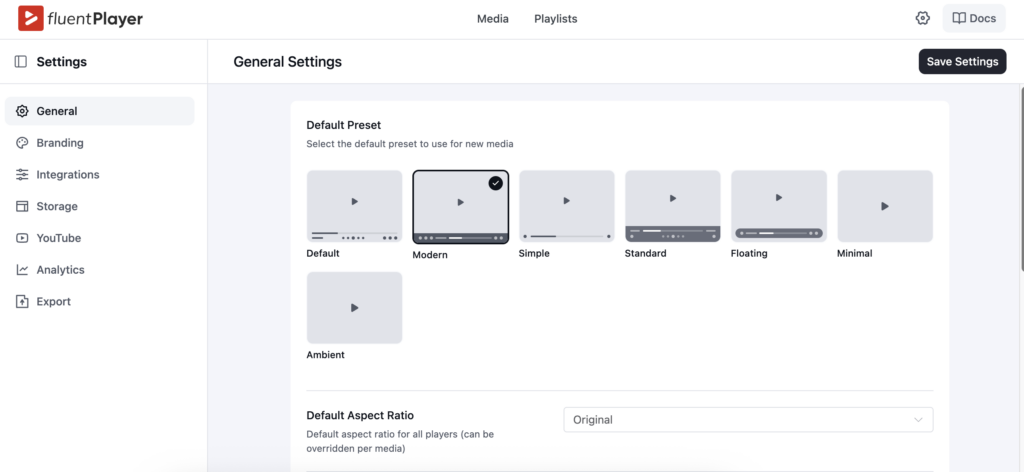The height and width of the screenshot is (472, 1024).
Task: Click the Storage icon in sidebar
Action: (22, 206)
